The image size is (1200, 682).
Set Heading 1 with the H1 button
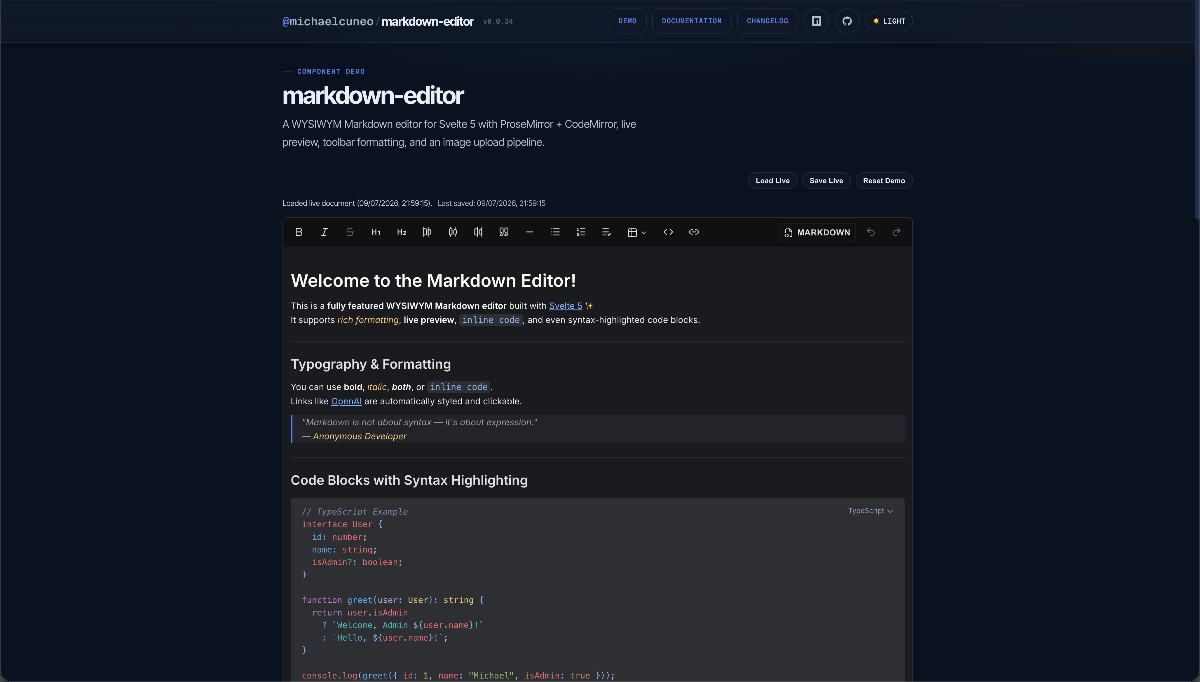376,232
